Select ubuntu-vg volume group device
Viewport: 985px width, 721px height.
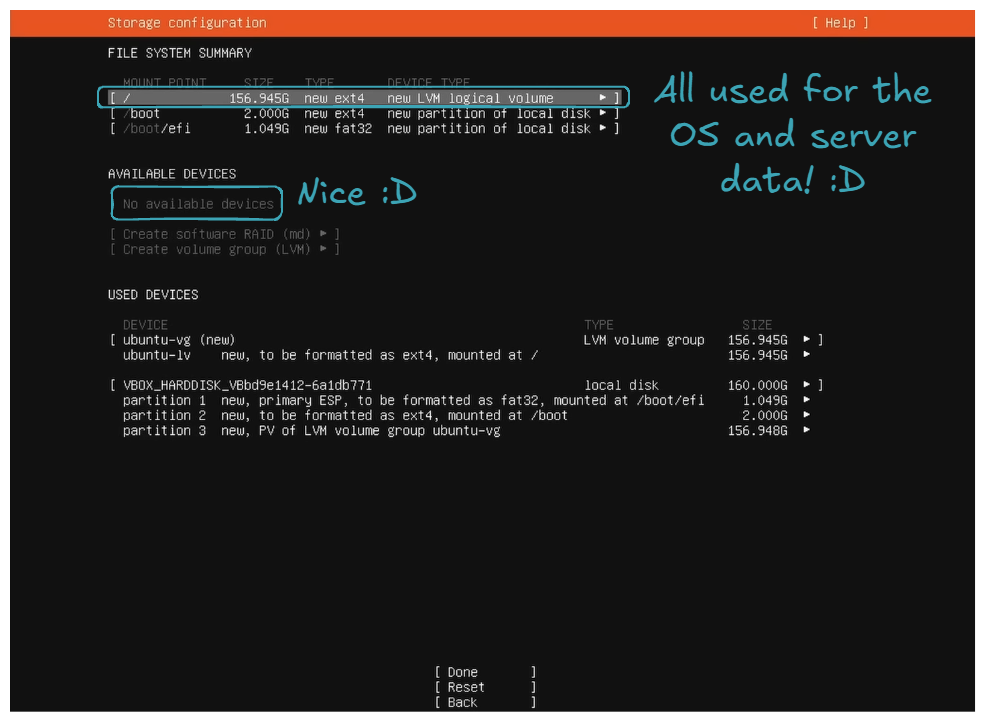(x=180, y=340)
